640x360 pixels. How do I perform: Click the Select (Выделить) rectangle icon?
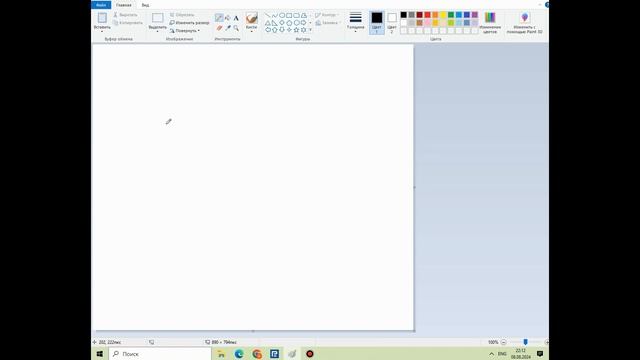(158, 18)
